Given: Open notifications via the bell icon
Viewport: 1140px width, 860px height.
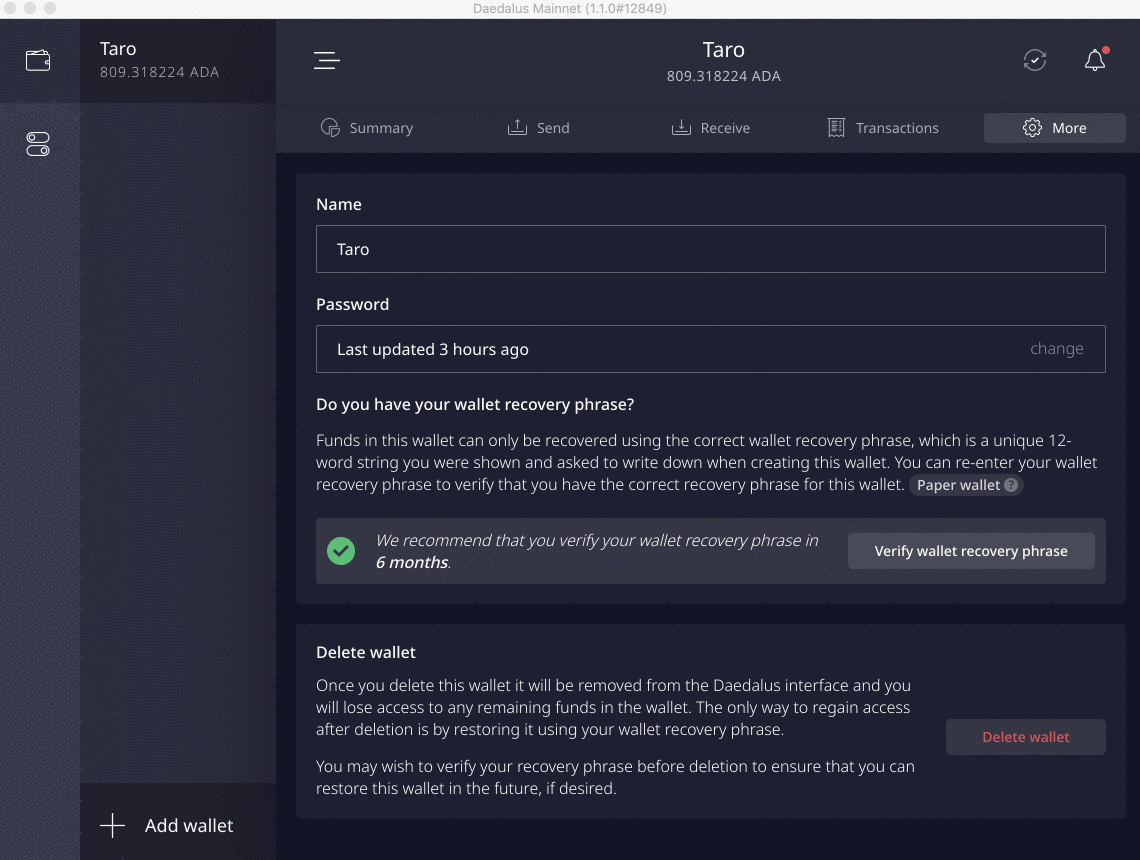Looking at the screenshot, I should coord(1095,60).
